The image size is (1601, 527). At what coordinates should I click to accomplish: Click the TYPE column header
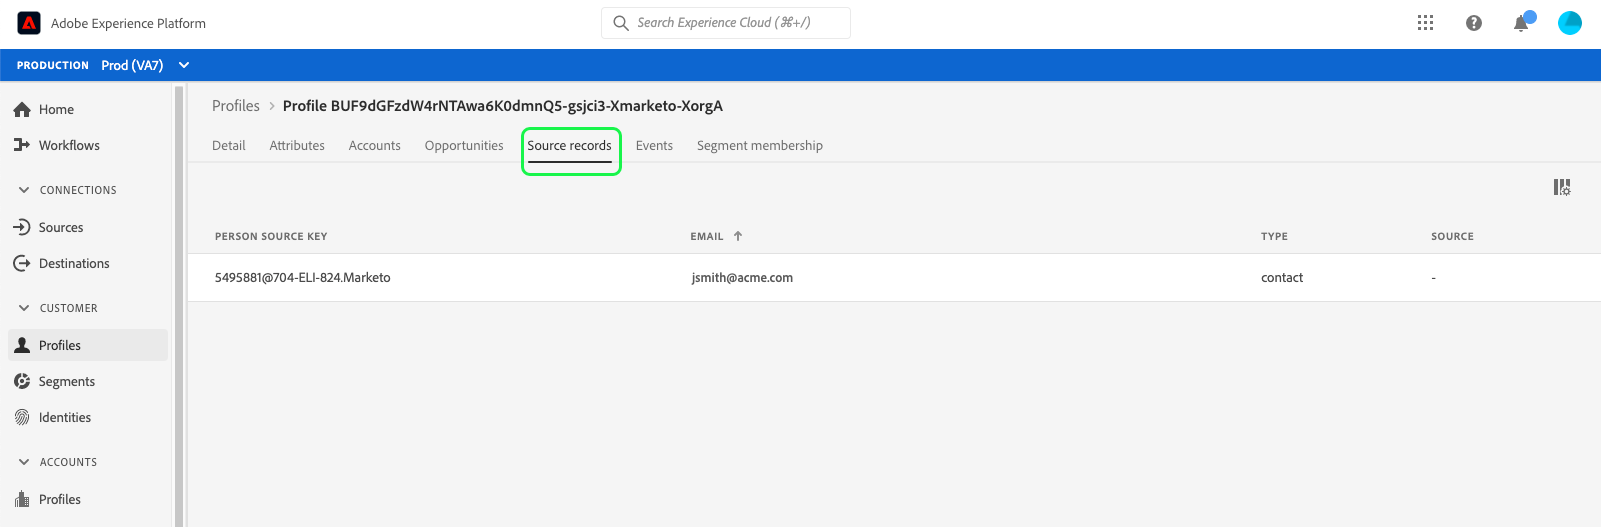click(x=1274, y=236)
